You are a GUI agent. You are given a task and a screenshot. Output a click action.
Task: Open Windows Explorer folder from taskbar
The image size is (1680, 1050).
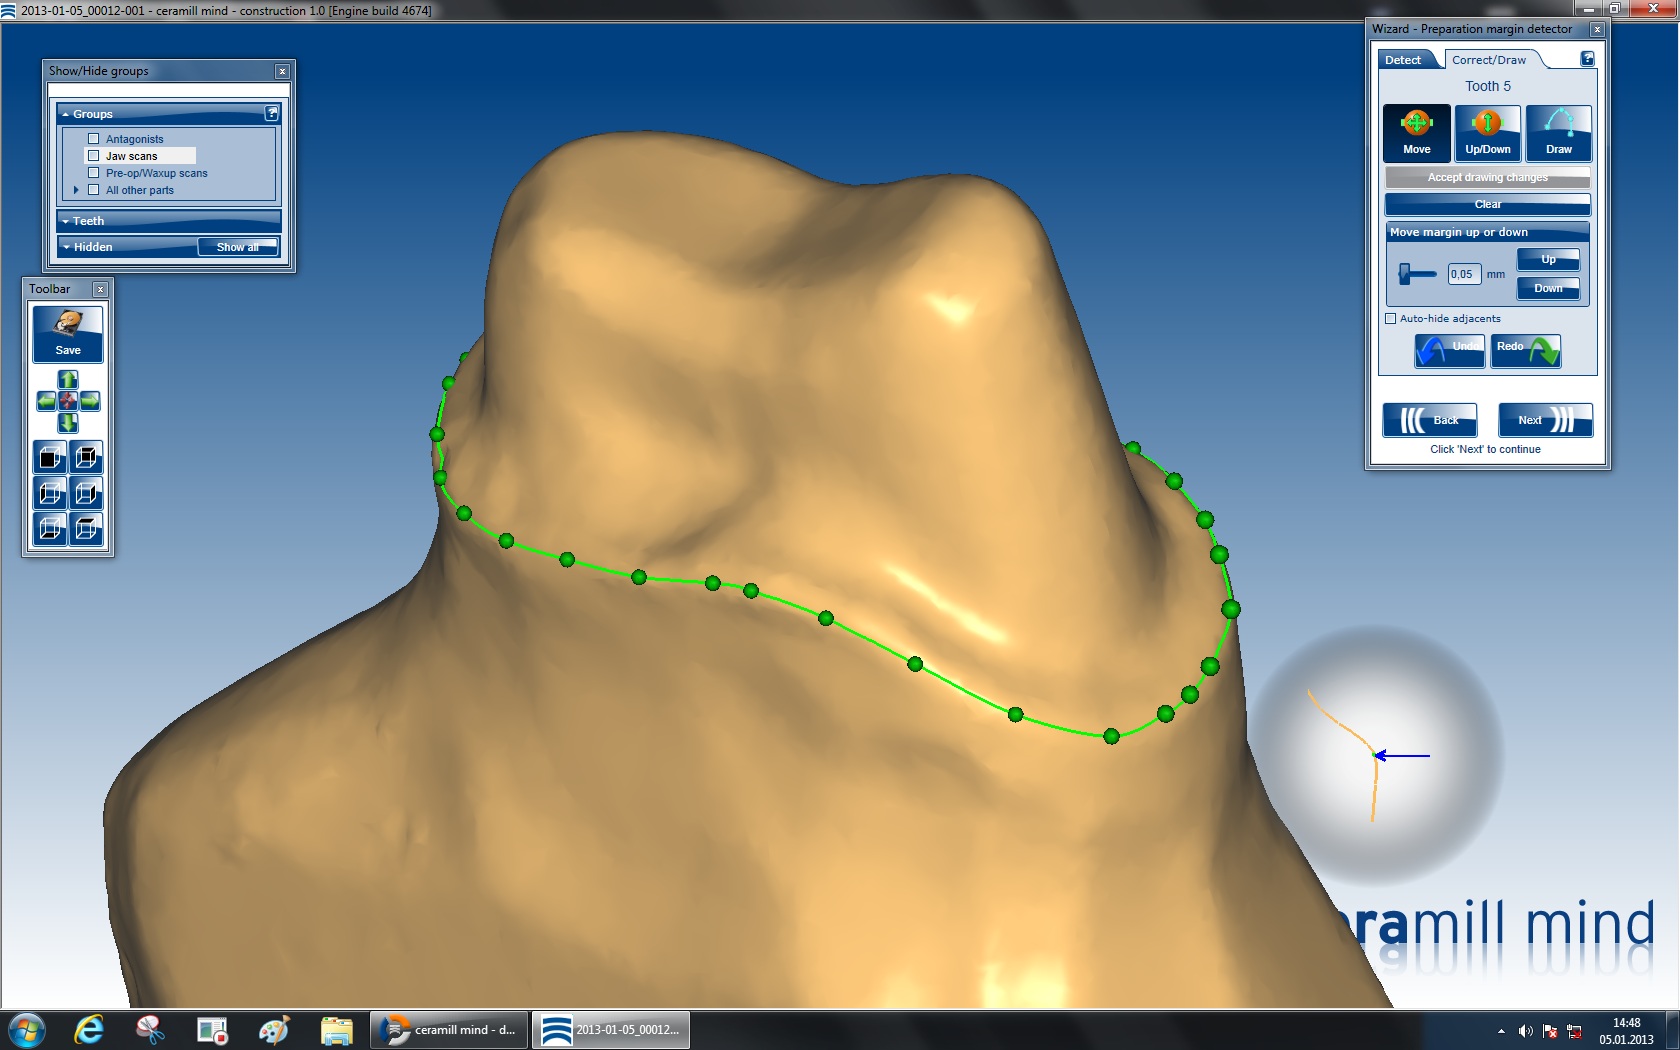336,1030
